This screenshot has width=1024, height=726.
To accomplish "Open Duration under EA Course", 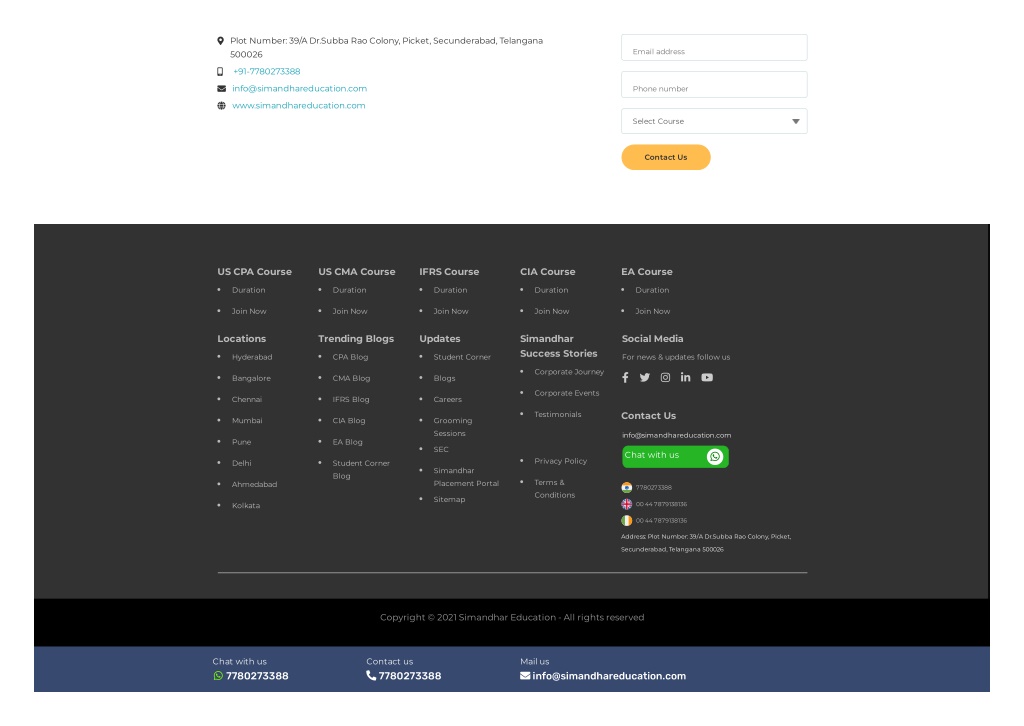I will pyautogui.click(x=652, y=290).
